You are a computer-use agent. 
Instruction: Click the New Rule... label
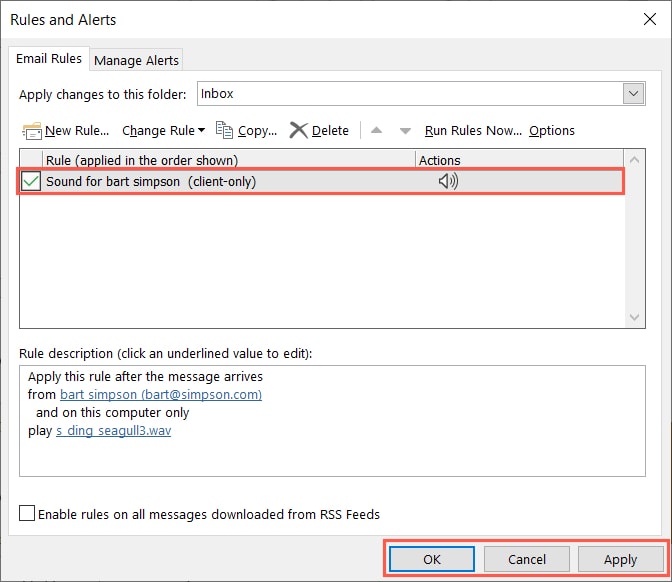pos(77,130)
